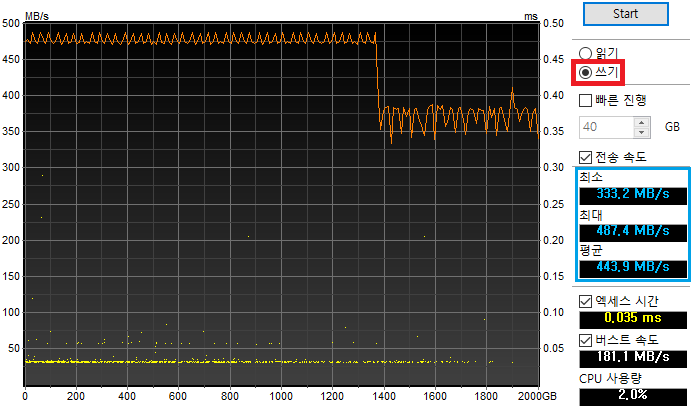694x414 pixels.
Task: Click the ms axis unit label
Action: (530, 16)
